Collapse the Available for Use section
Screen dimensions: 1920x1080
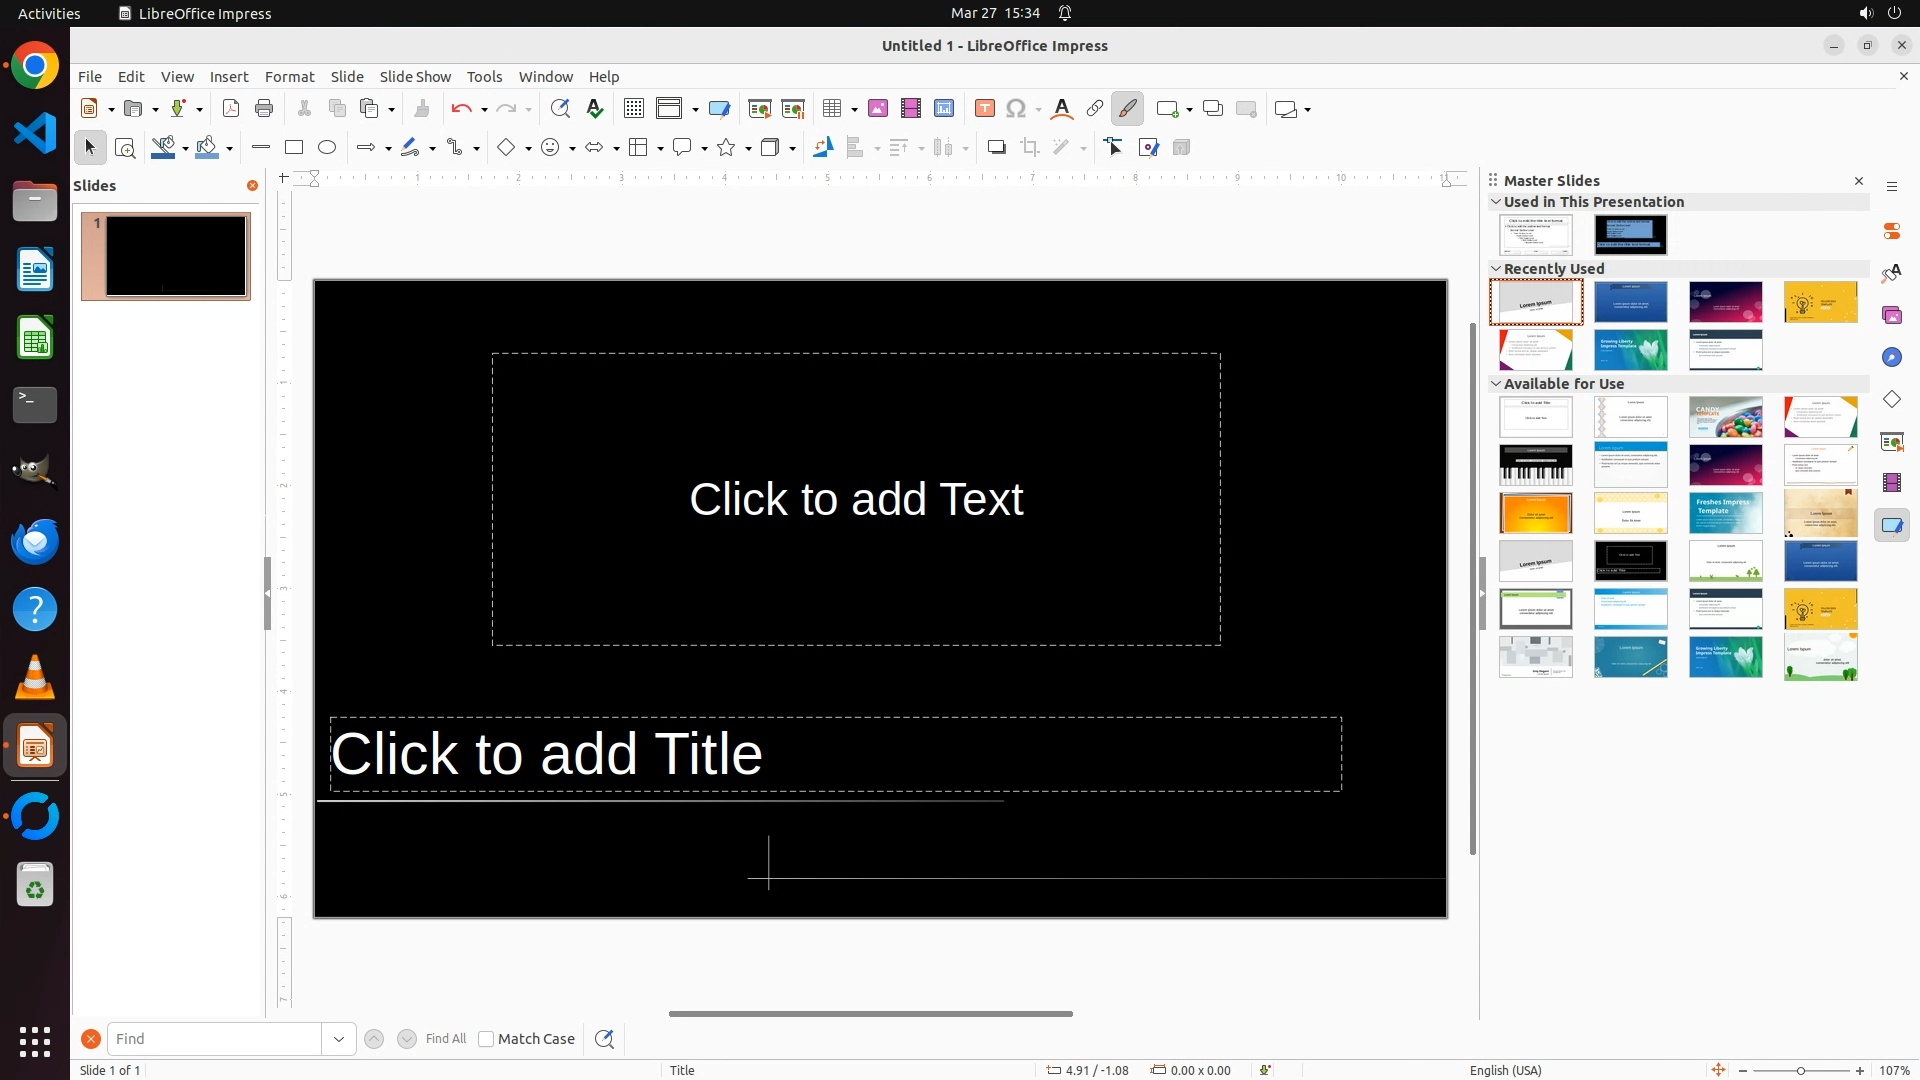(1497, 384)
